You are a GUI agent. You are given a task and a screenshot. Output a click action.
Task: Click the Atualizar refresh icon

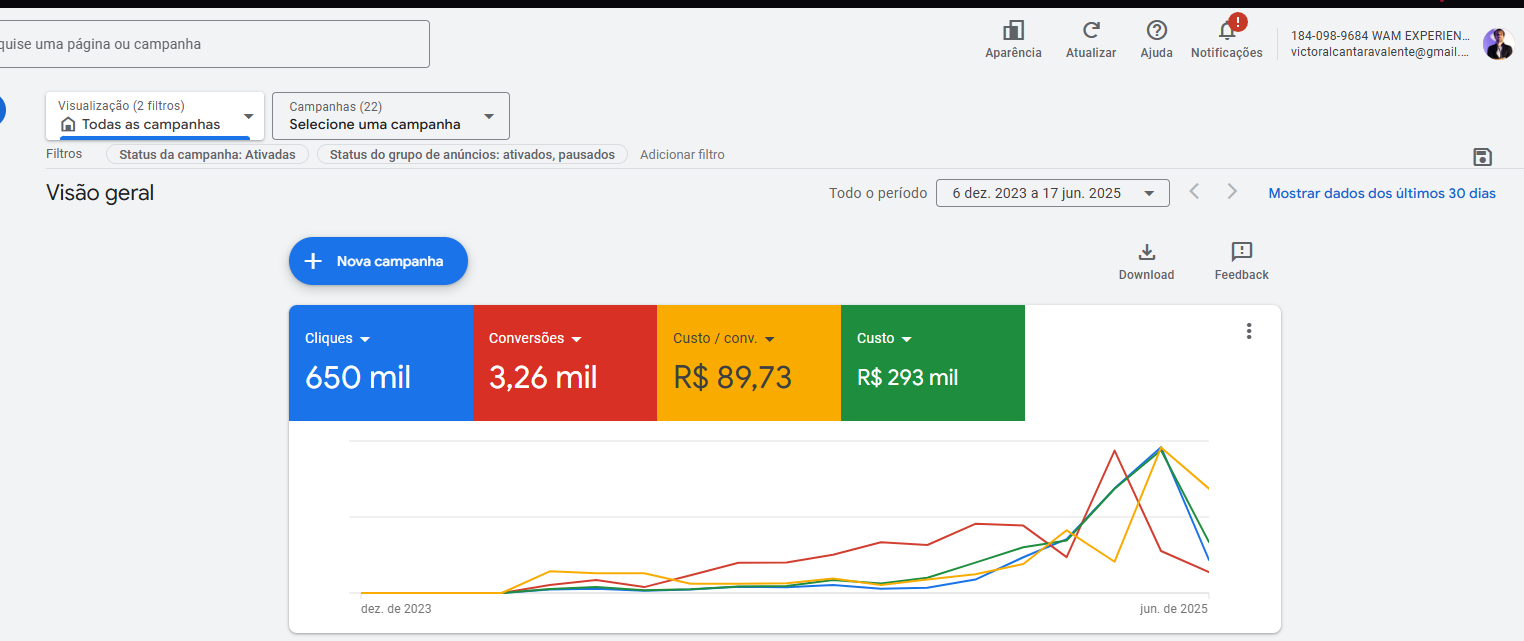click(x=1091, y=32)
